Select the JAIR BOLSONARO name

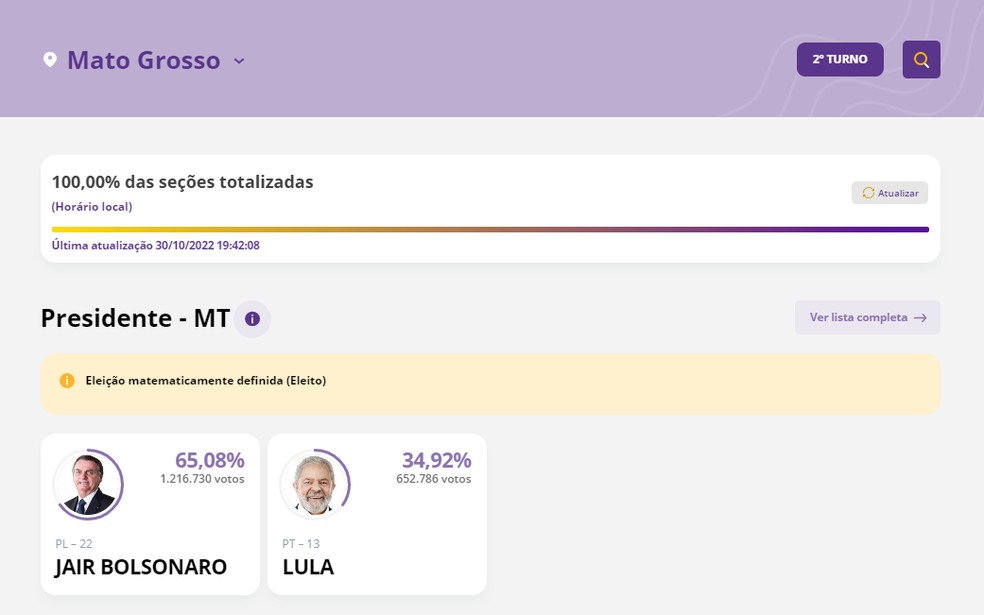pyautogui.click(x=141, y=567)
